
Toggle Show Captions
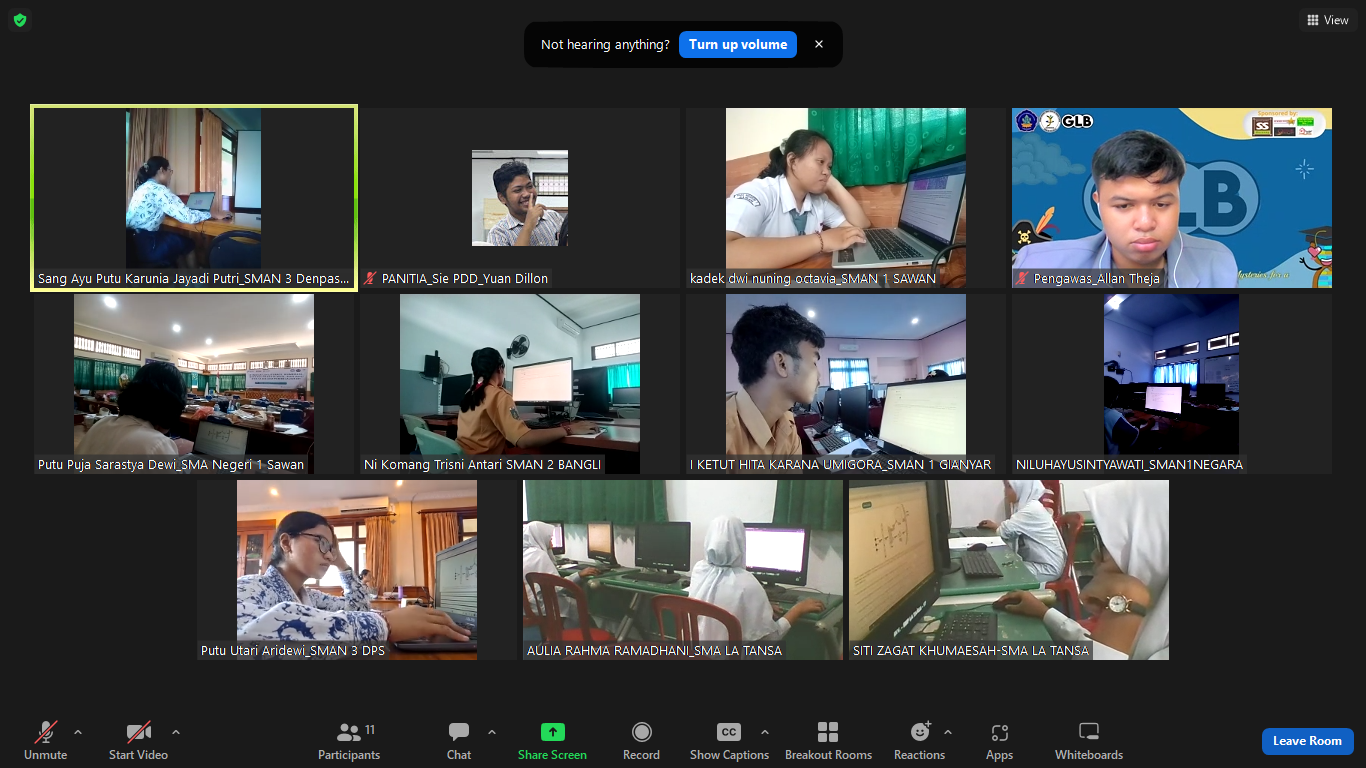tap(729, 733)
